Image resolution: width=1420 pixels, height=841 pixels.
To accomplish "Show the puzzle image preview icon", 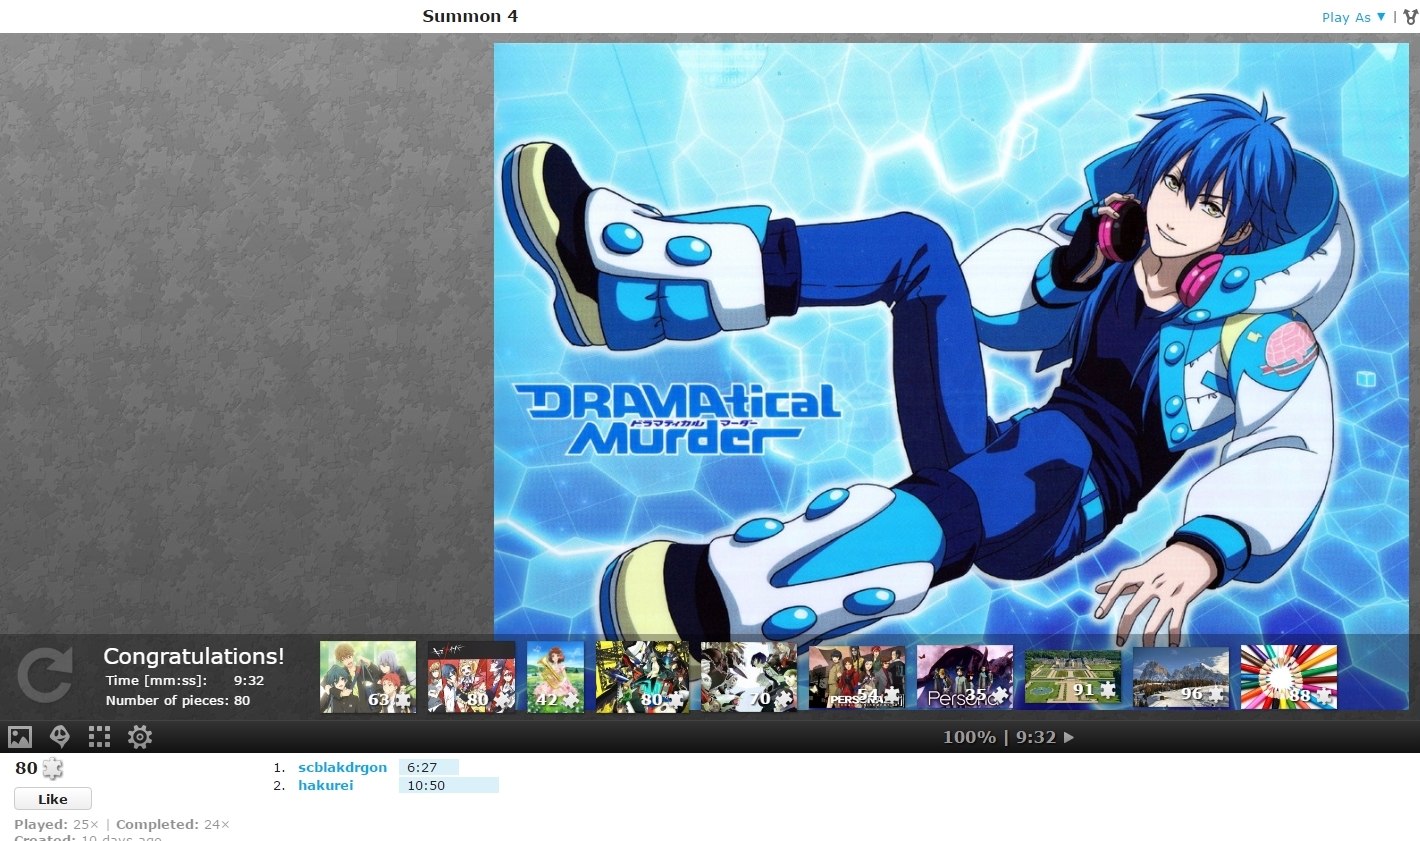I will 20,738.
